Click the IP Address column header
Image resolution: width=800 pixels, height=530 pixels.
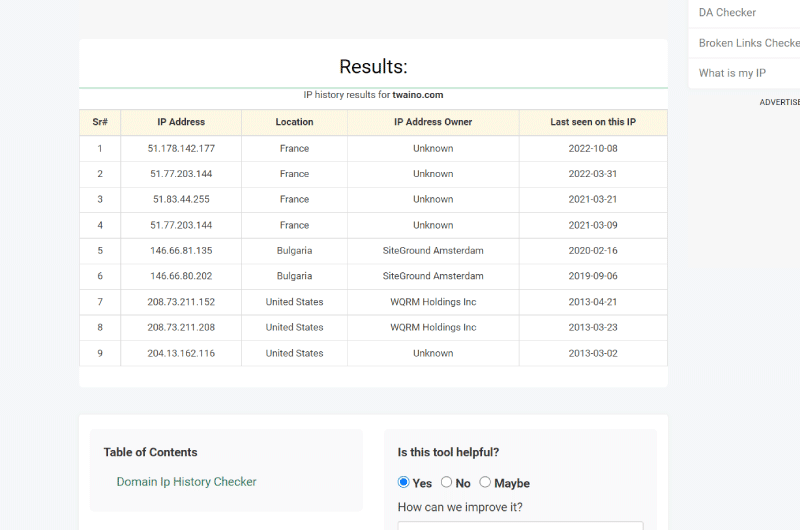pos(181,122)
